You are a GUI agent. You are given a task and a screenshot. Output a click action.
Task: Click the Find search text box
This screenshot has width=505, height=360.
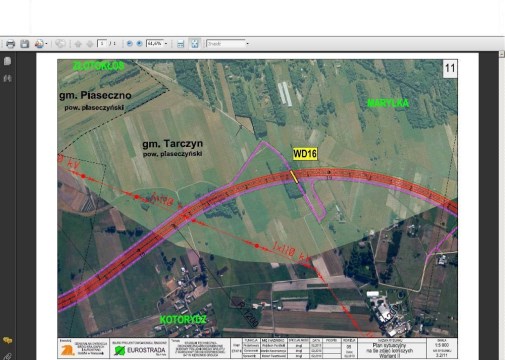coord(226,43)
